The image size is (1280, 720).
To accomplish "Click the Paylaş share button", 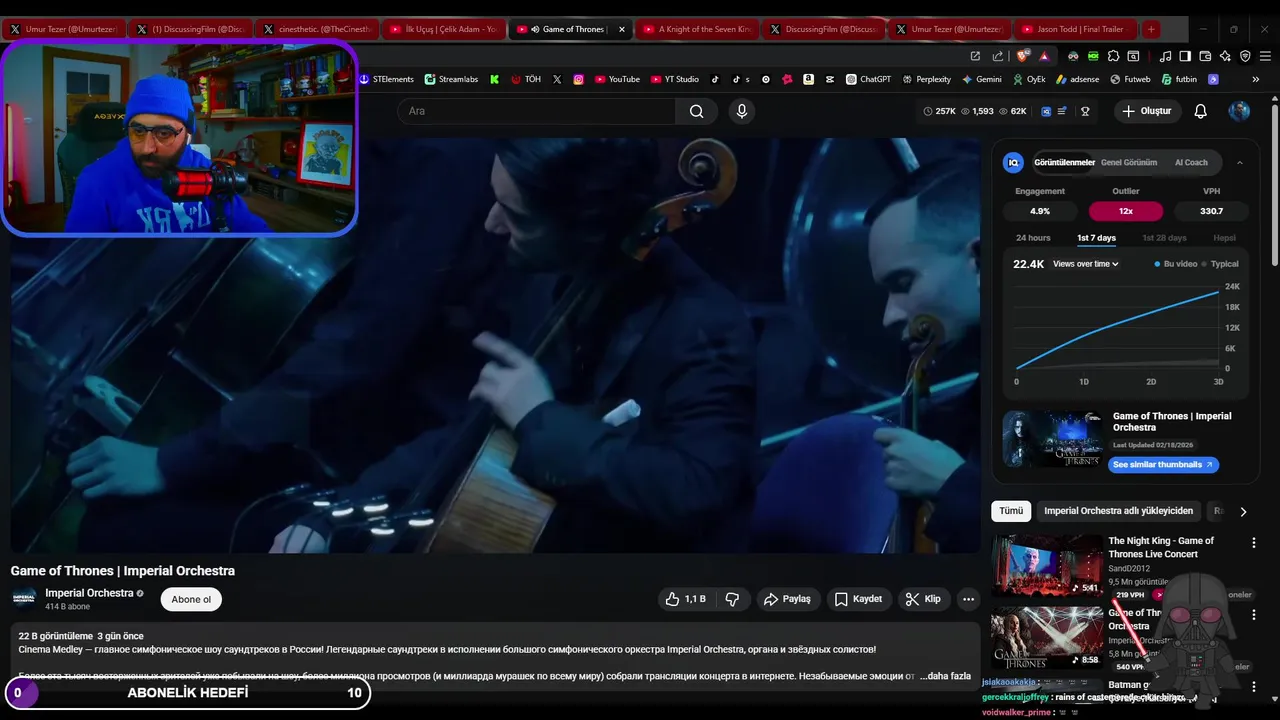I will 787,599.
